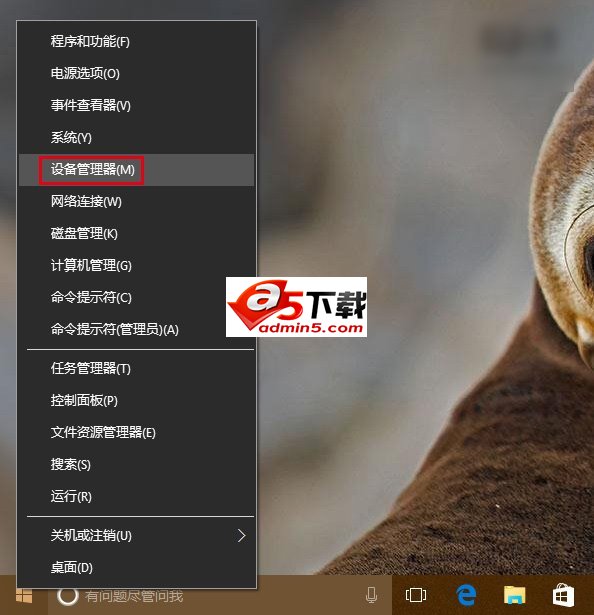Click the 有问题尽管问我 search box

click(x=220, y=595)
